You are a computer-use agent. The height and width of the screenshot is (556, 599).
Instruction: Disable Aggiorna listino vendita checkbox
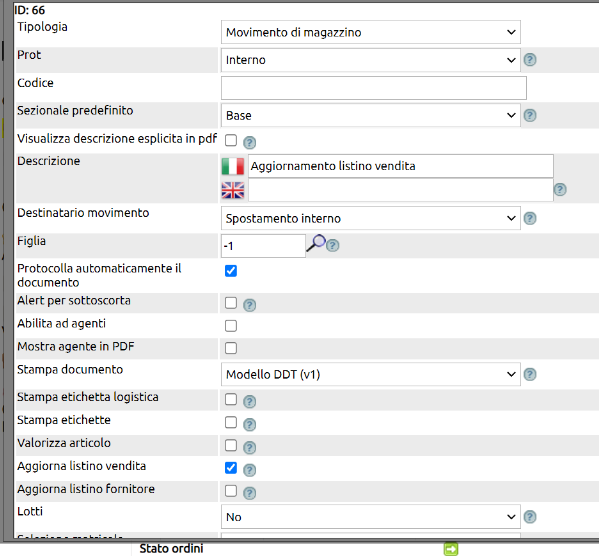pyautogui.click(x=231, y=468)
